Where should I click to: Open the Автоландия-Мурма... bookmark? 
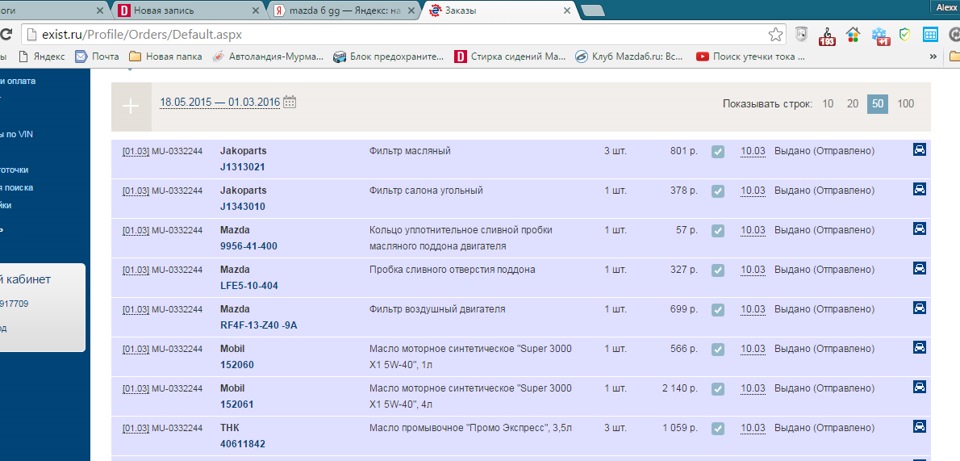pos(268,56)
